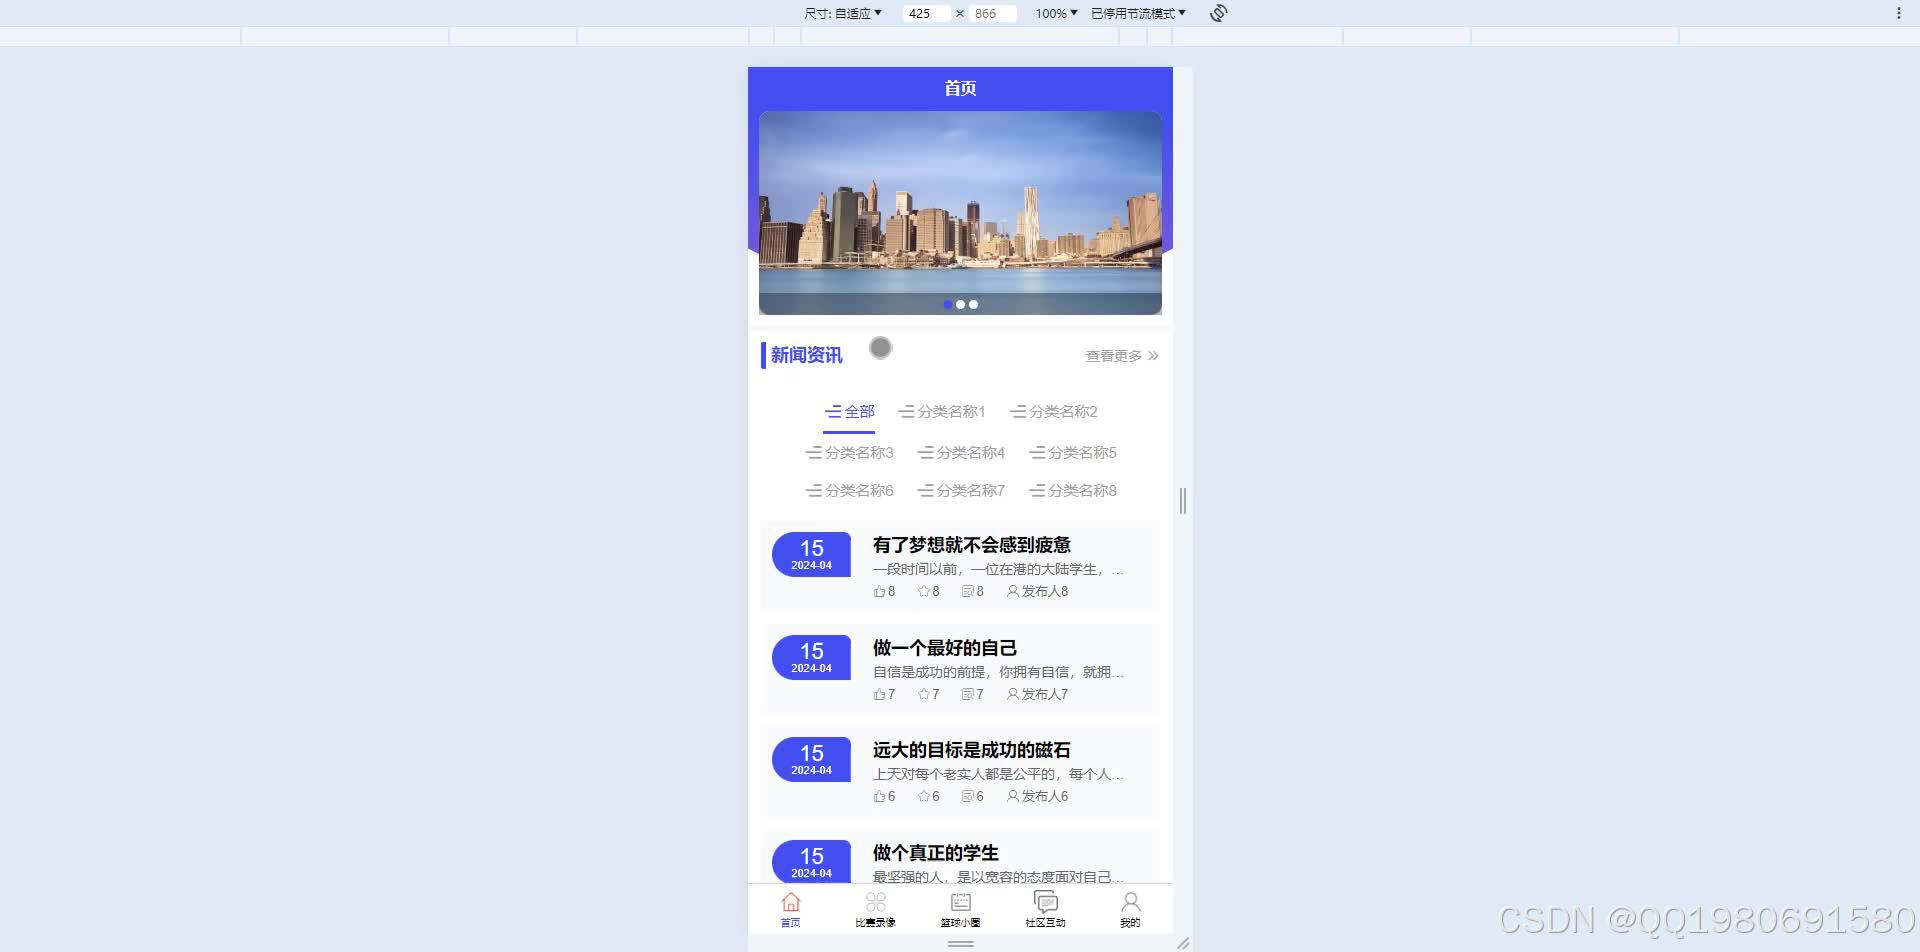
Task: Open the 已停用节流模式 throttling dropdown
Action: [1138, 13]
